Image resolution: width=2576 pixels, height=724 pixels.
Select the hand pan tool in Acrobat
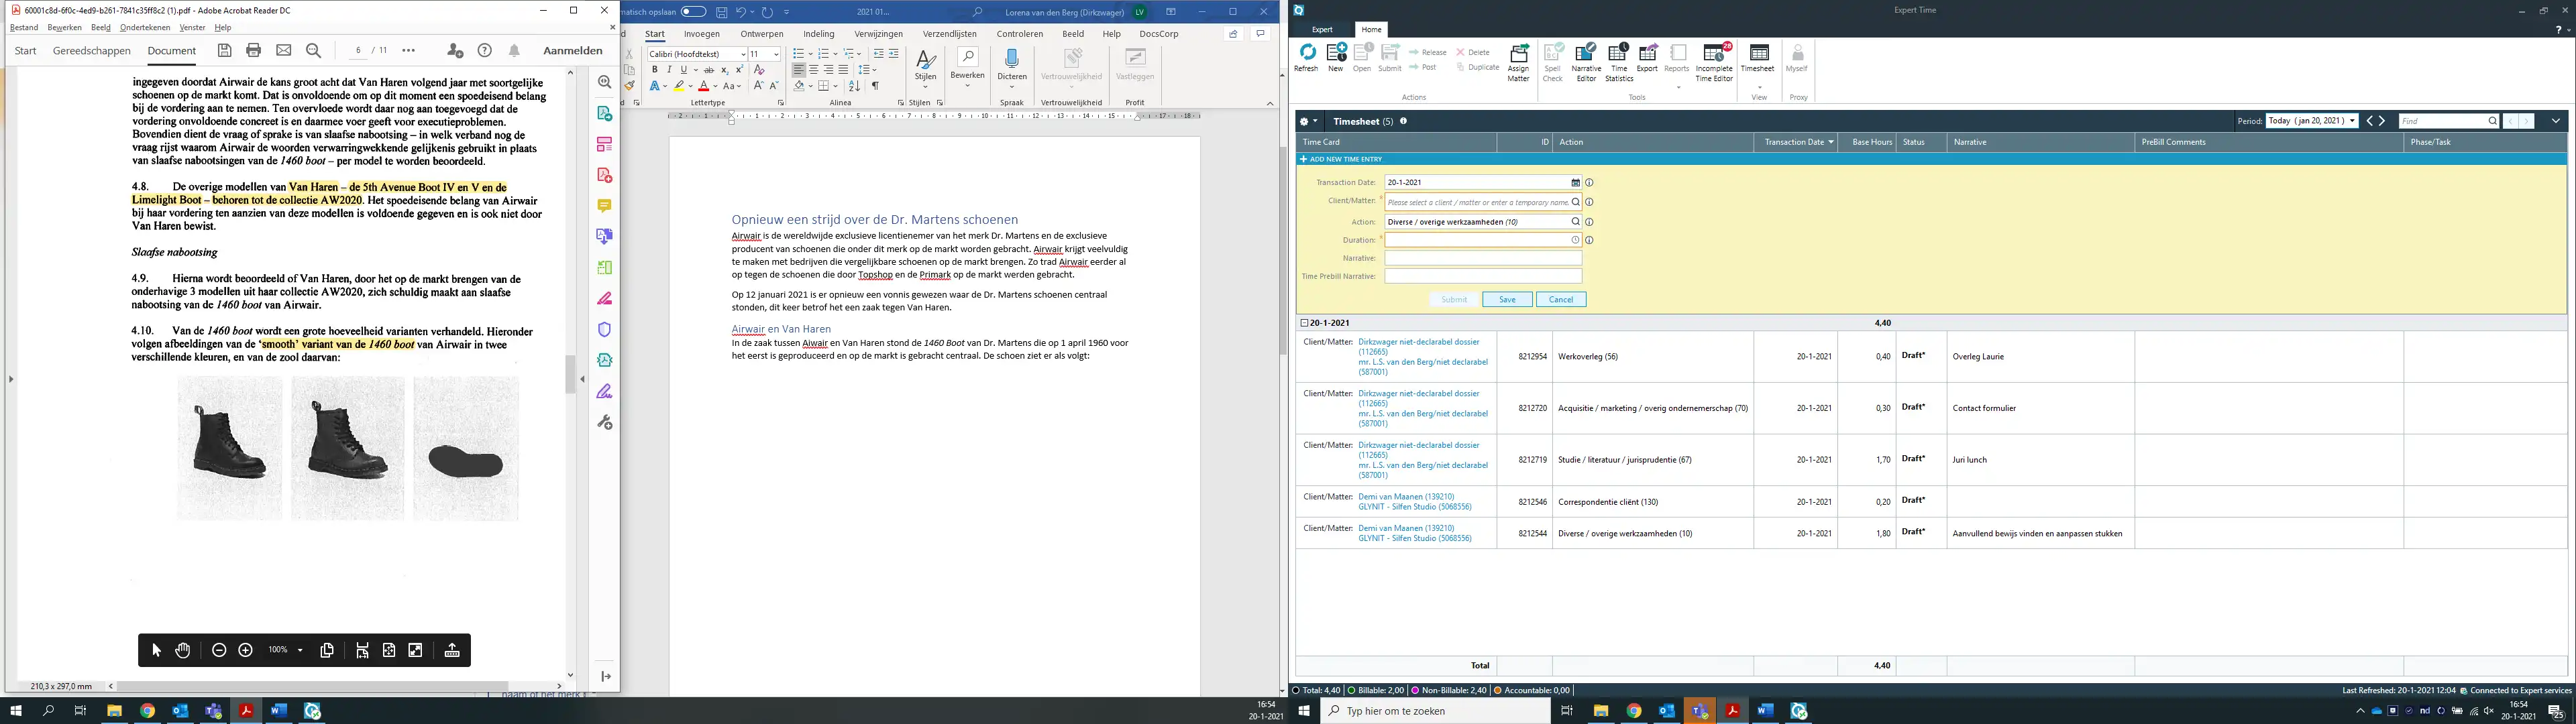click(183, 650)
